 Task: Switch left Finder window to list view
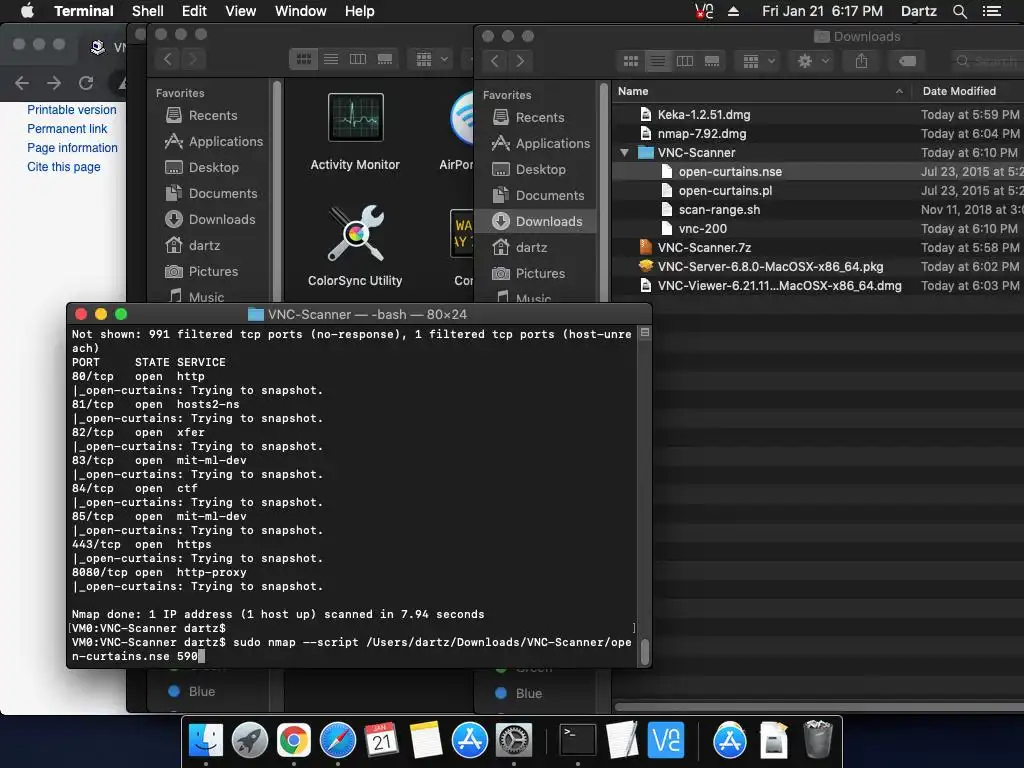click(331, 59)
